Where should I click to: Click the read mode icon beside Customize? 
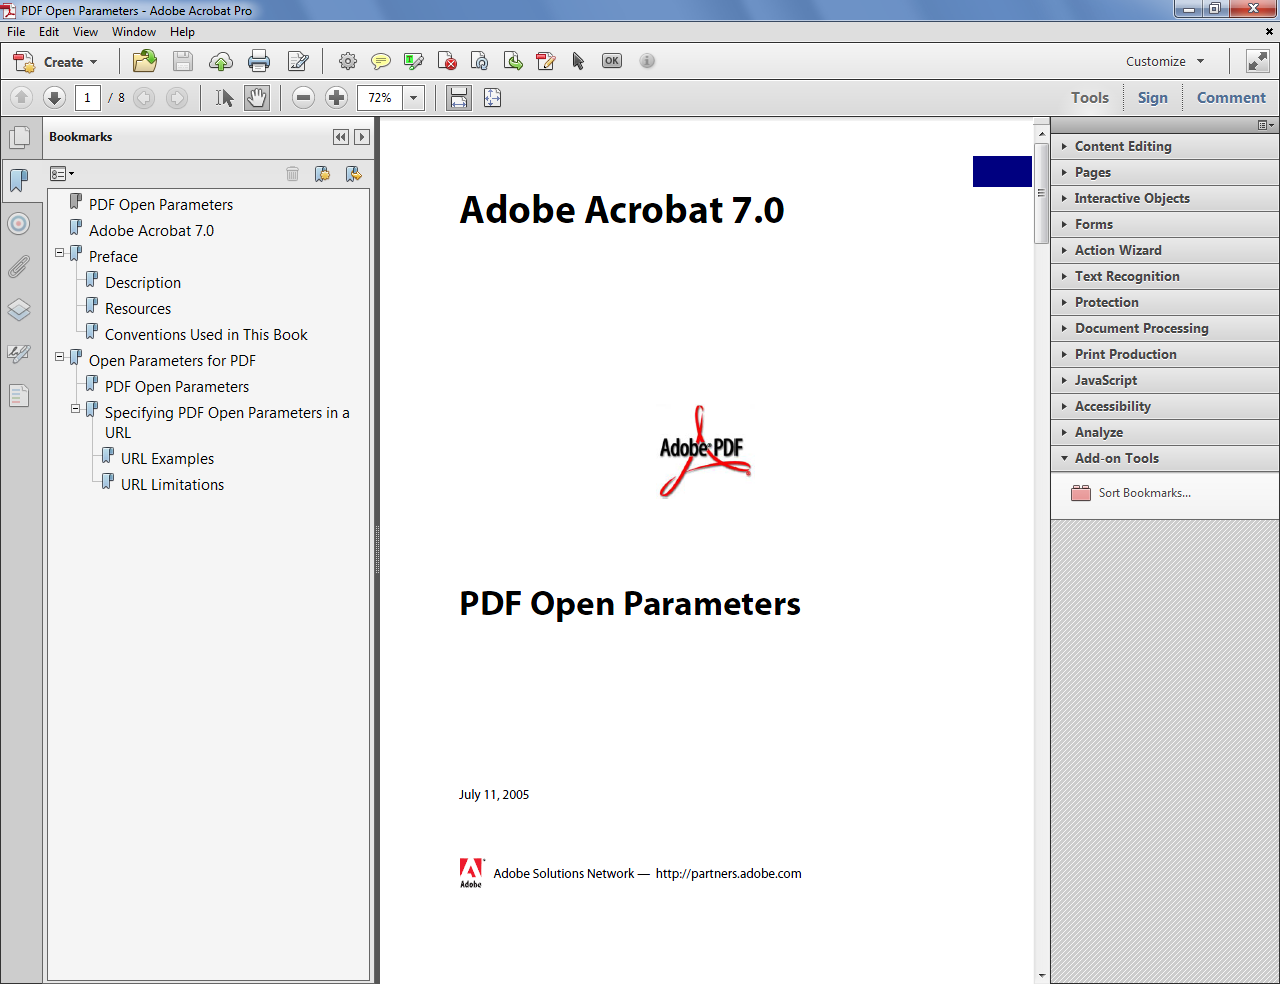pos(1258,61)
